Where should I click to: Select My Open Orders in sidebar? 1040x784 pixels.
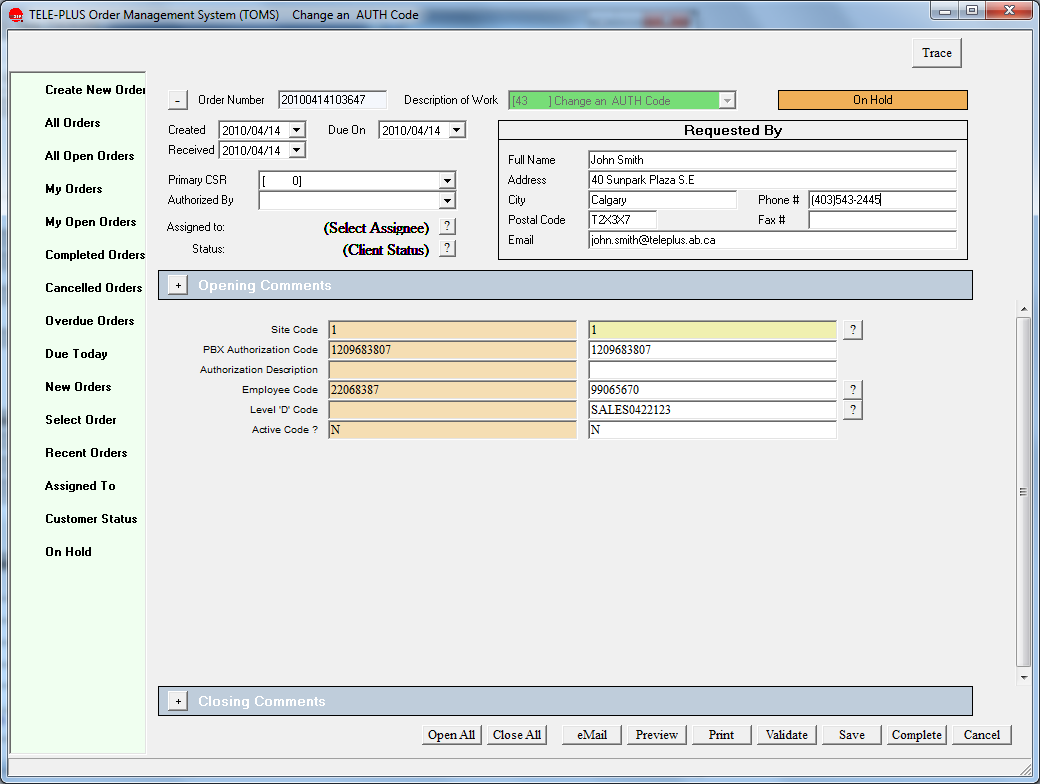tap(91, 222)
